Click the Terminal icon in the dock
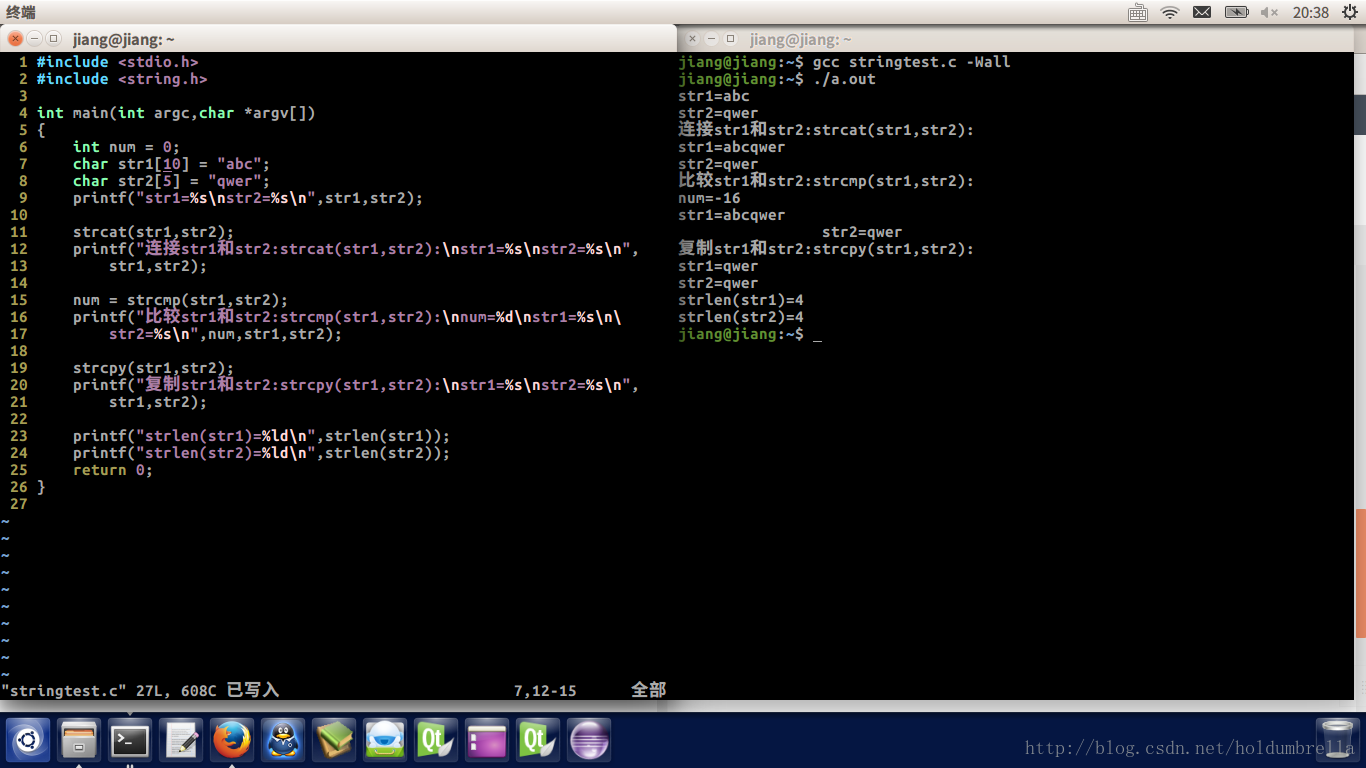The image size is (1366, 768). click(x=130, y=741)
